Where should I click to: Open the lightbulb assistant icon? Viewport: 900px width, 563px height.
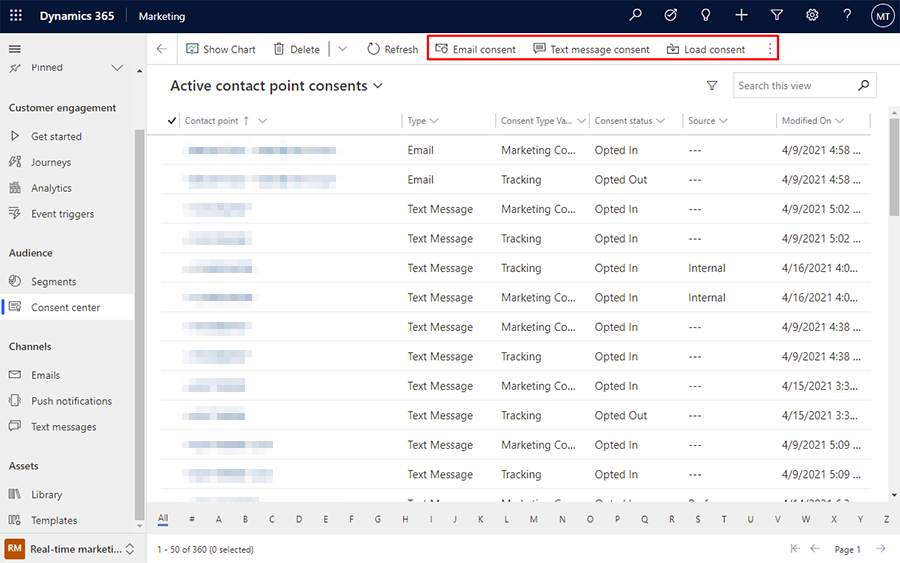[705, 15]
